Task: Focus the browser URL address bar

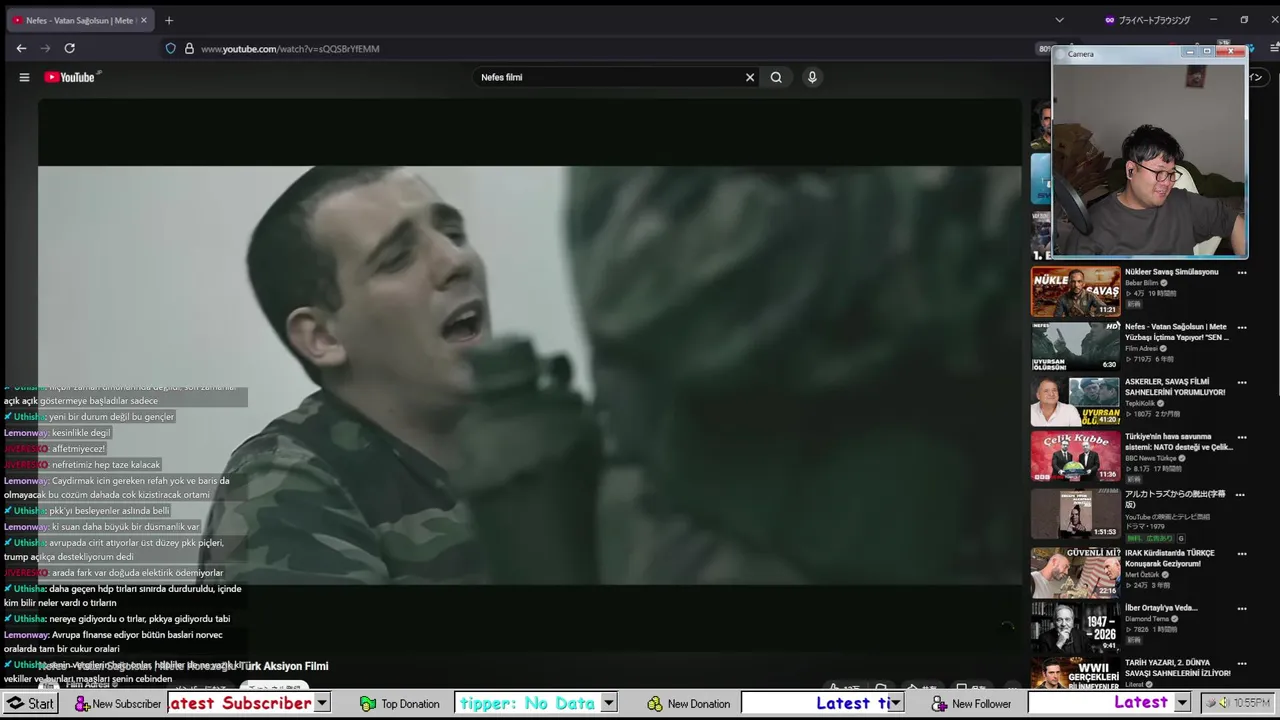Action: tap(600, 48)
